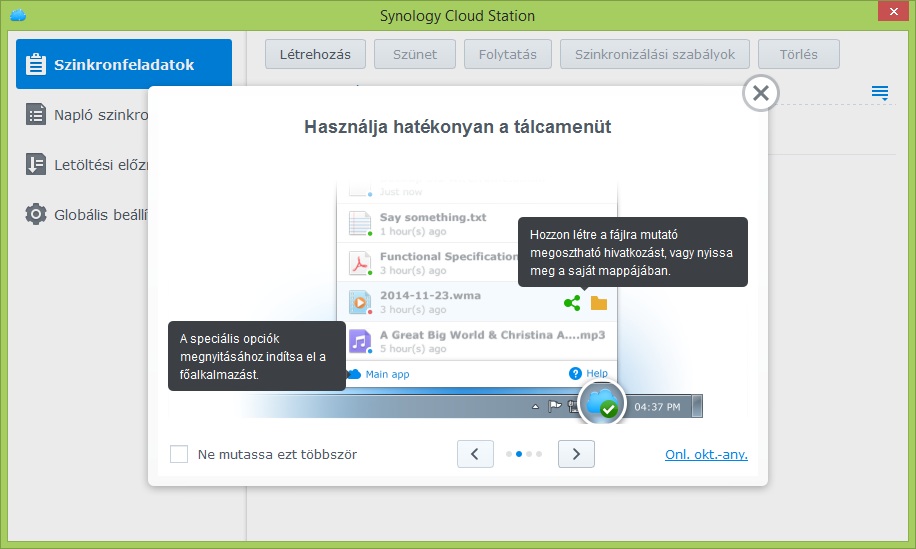Close the tray menu tips dialog
The image size is (916, 549).
(x=760, y=93)
